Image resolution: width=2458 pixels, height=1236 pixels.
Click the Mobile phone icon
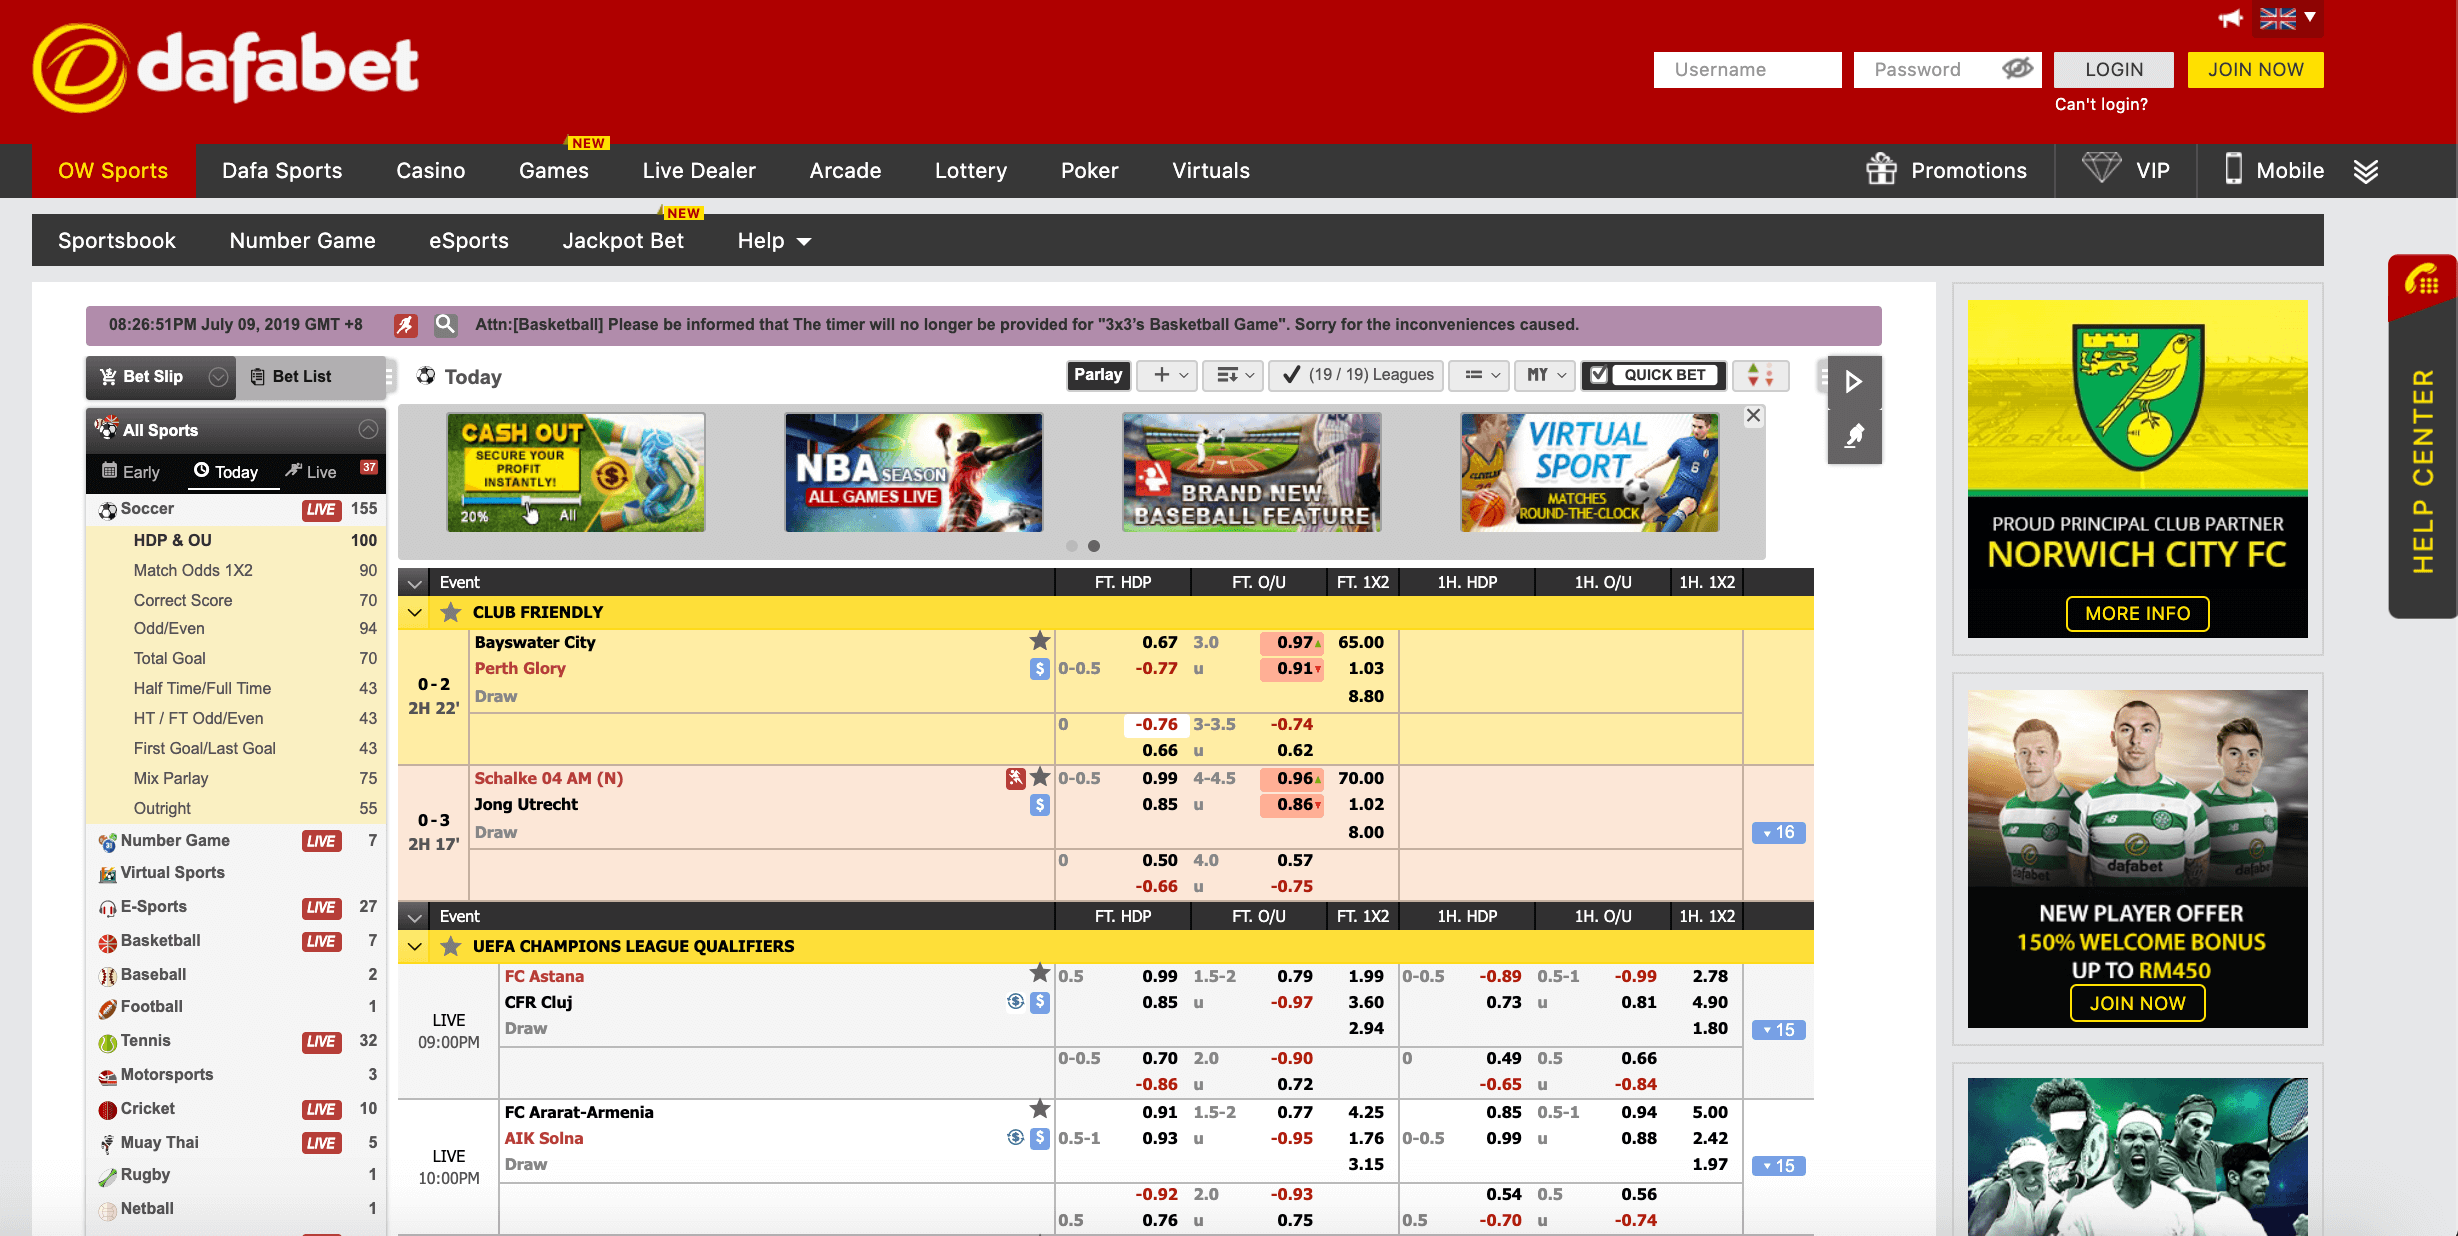2233,168
